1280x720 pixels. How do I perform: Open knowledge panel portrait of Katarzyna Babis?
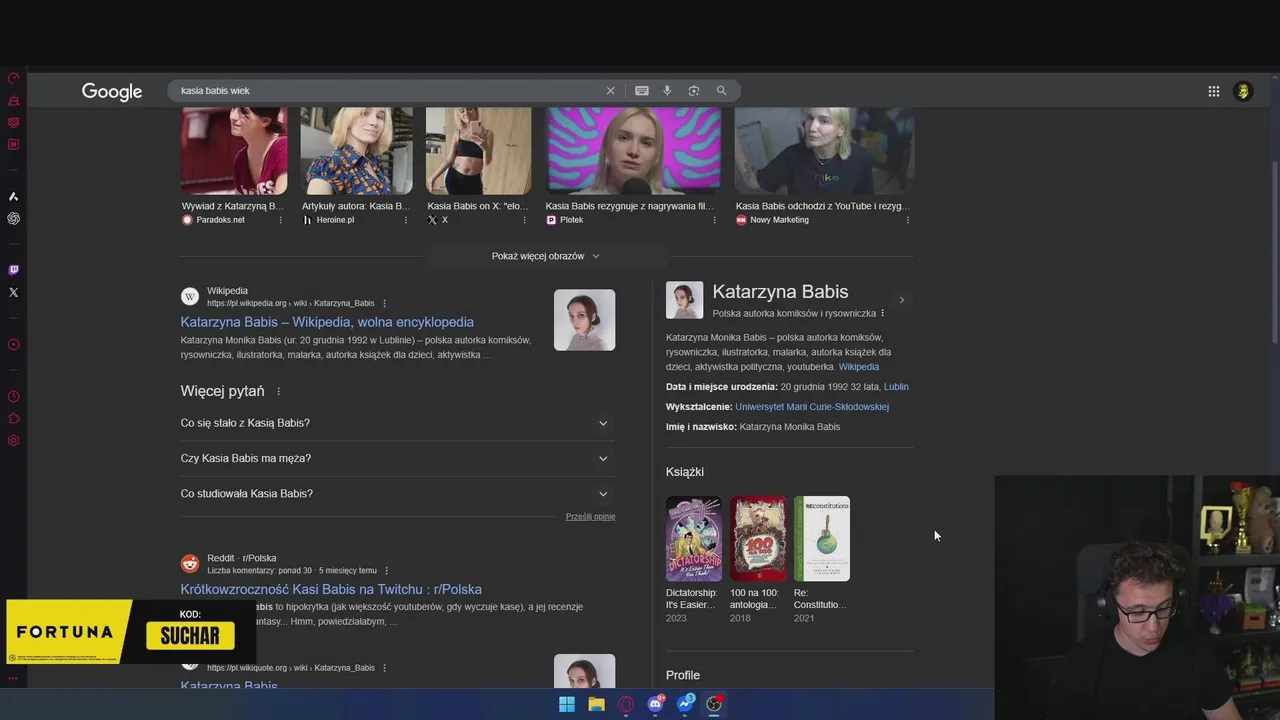[685, 300]
